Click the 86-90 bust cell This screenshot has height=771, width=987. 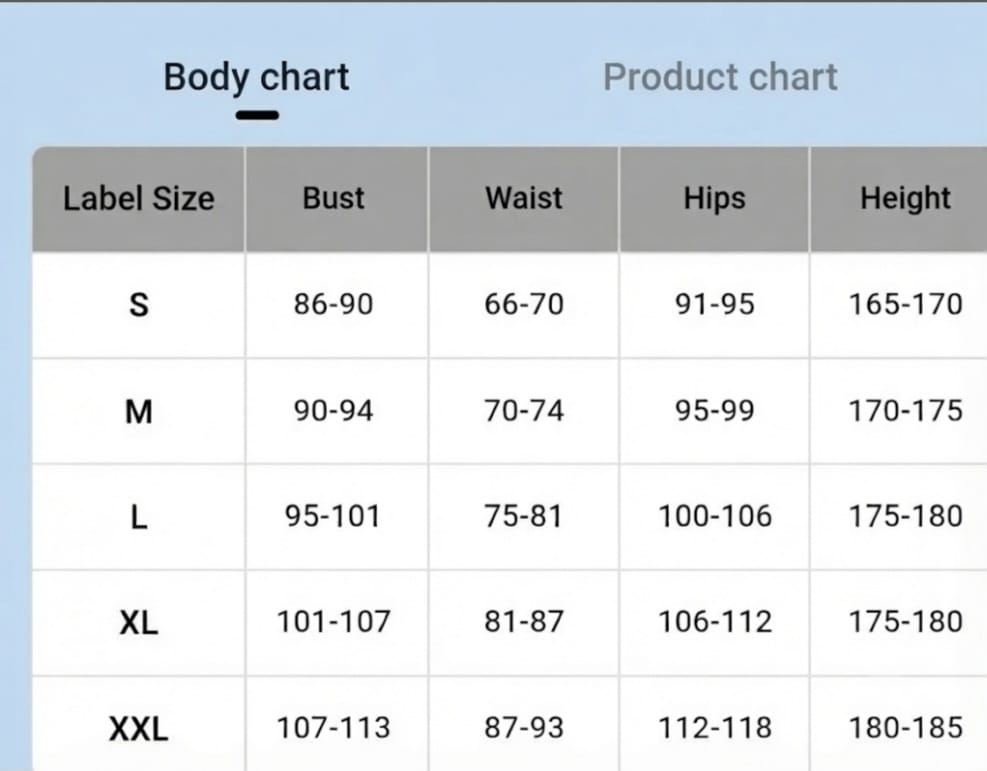(x=334, y=305)
